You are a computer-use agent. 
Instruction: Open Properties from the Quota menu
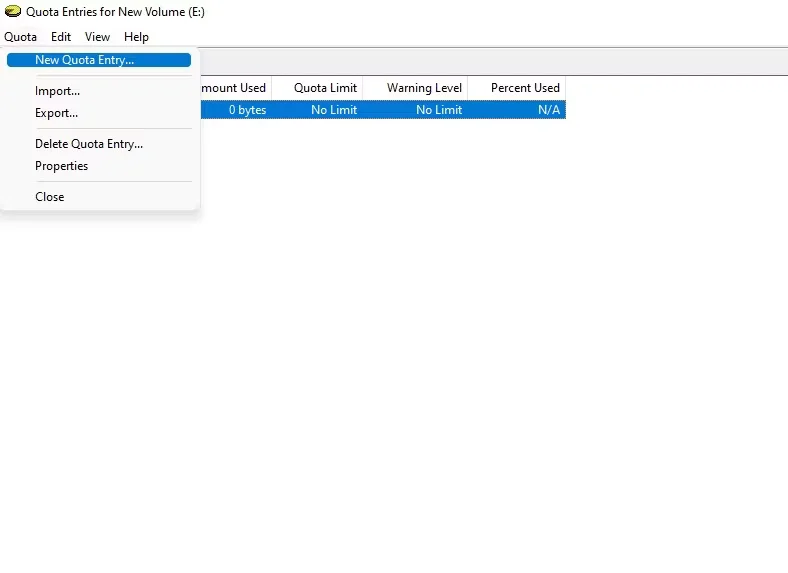click(x=62, y=166)
